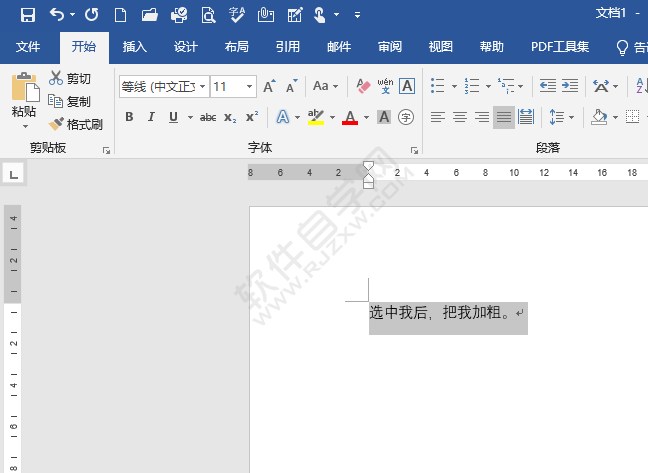Switch to the 邮件 tab
This screenshot has width=648, height=473.
click(339, 47)
